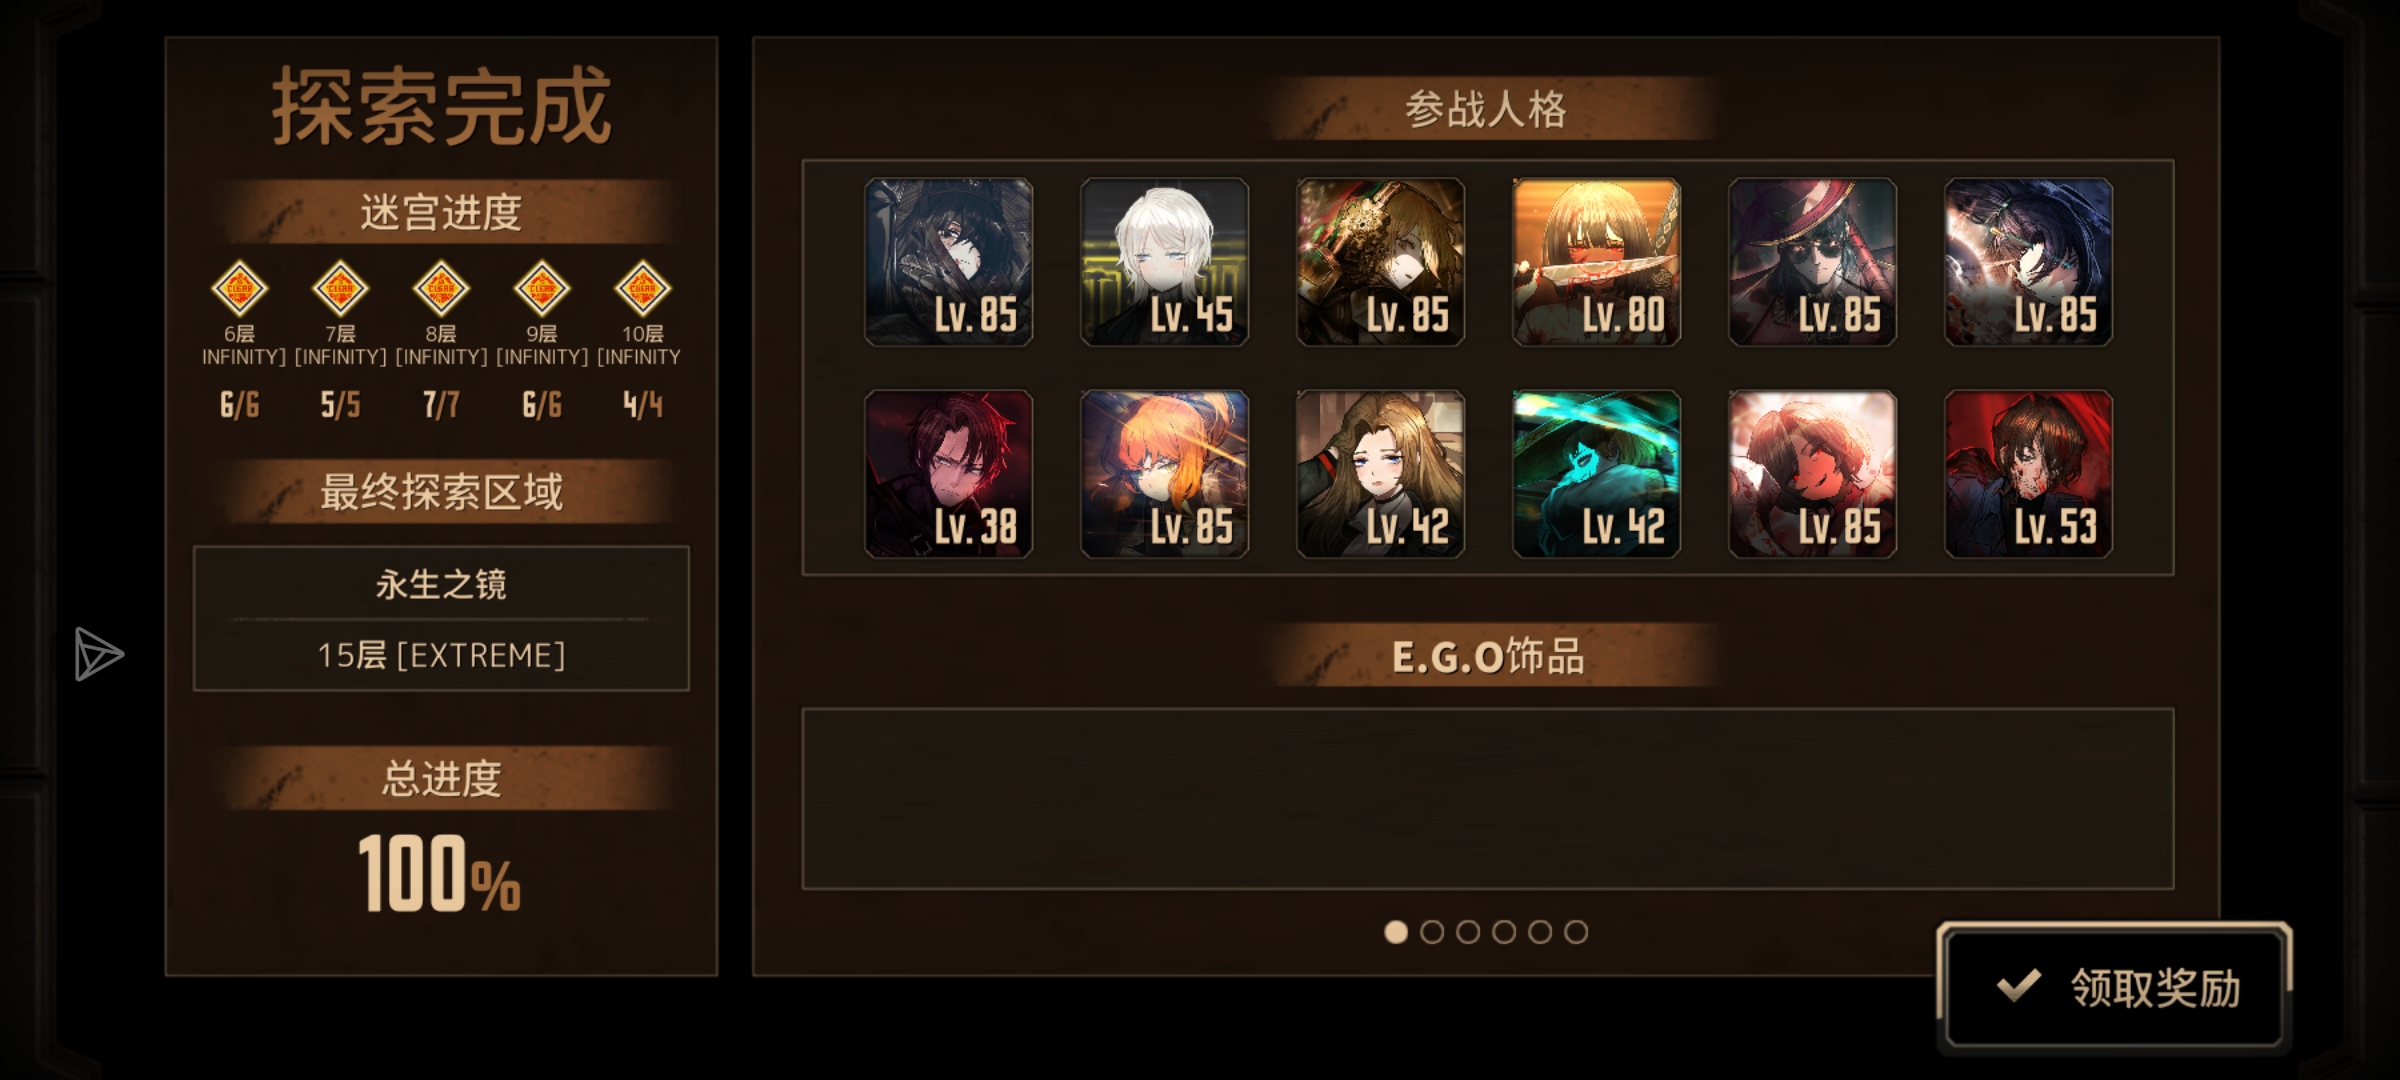Select the 9层 clear diamond badge
This screenshot has height=1080, width=2400.
tap(542, 289)
